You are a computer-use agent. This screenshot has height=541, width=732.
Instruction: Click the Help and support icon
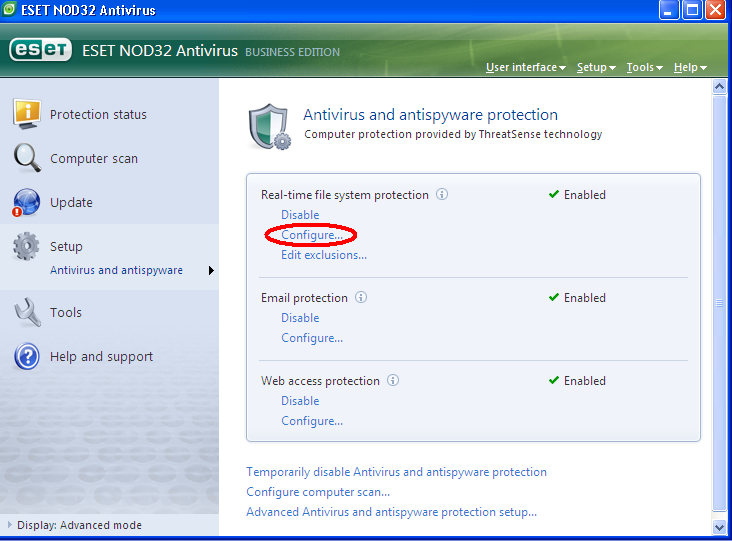[27, 356]
